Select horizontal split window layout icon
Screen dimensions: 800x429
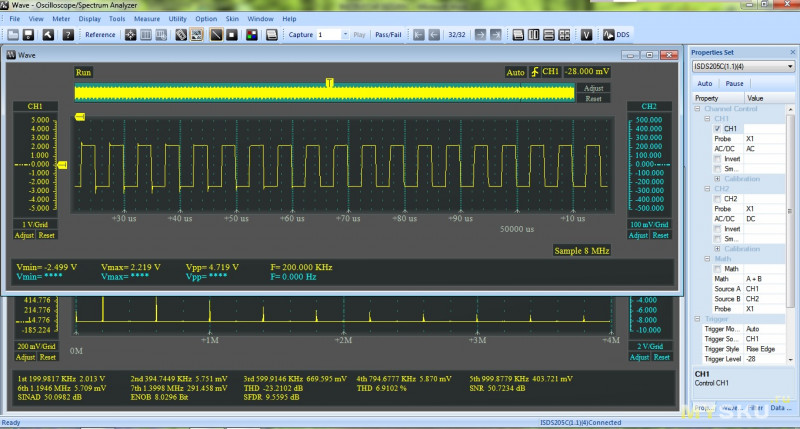point(549,35)
